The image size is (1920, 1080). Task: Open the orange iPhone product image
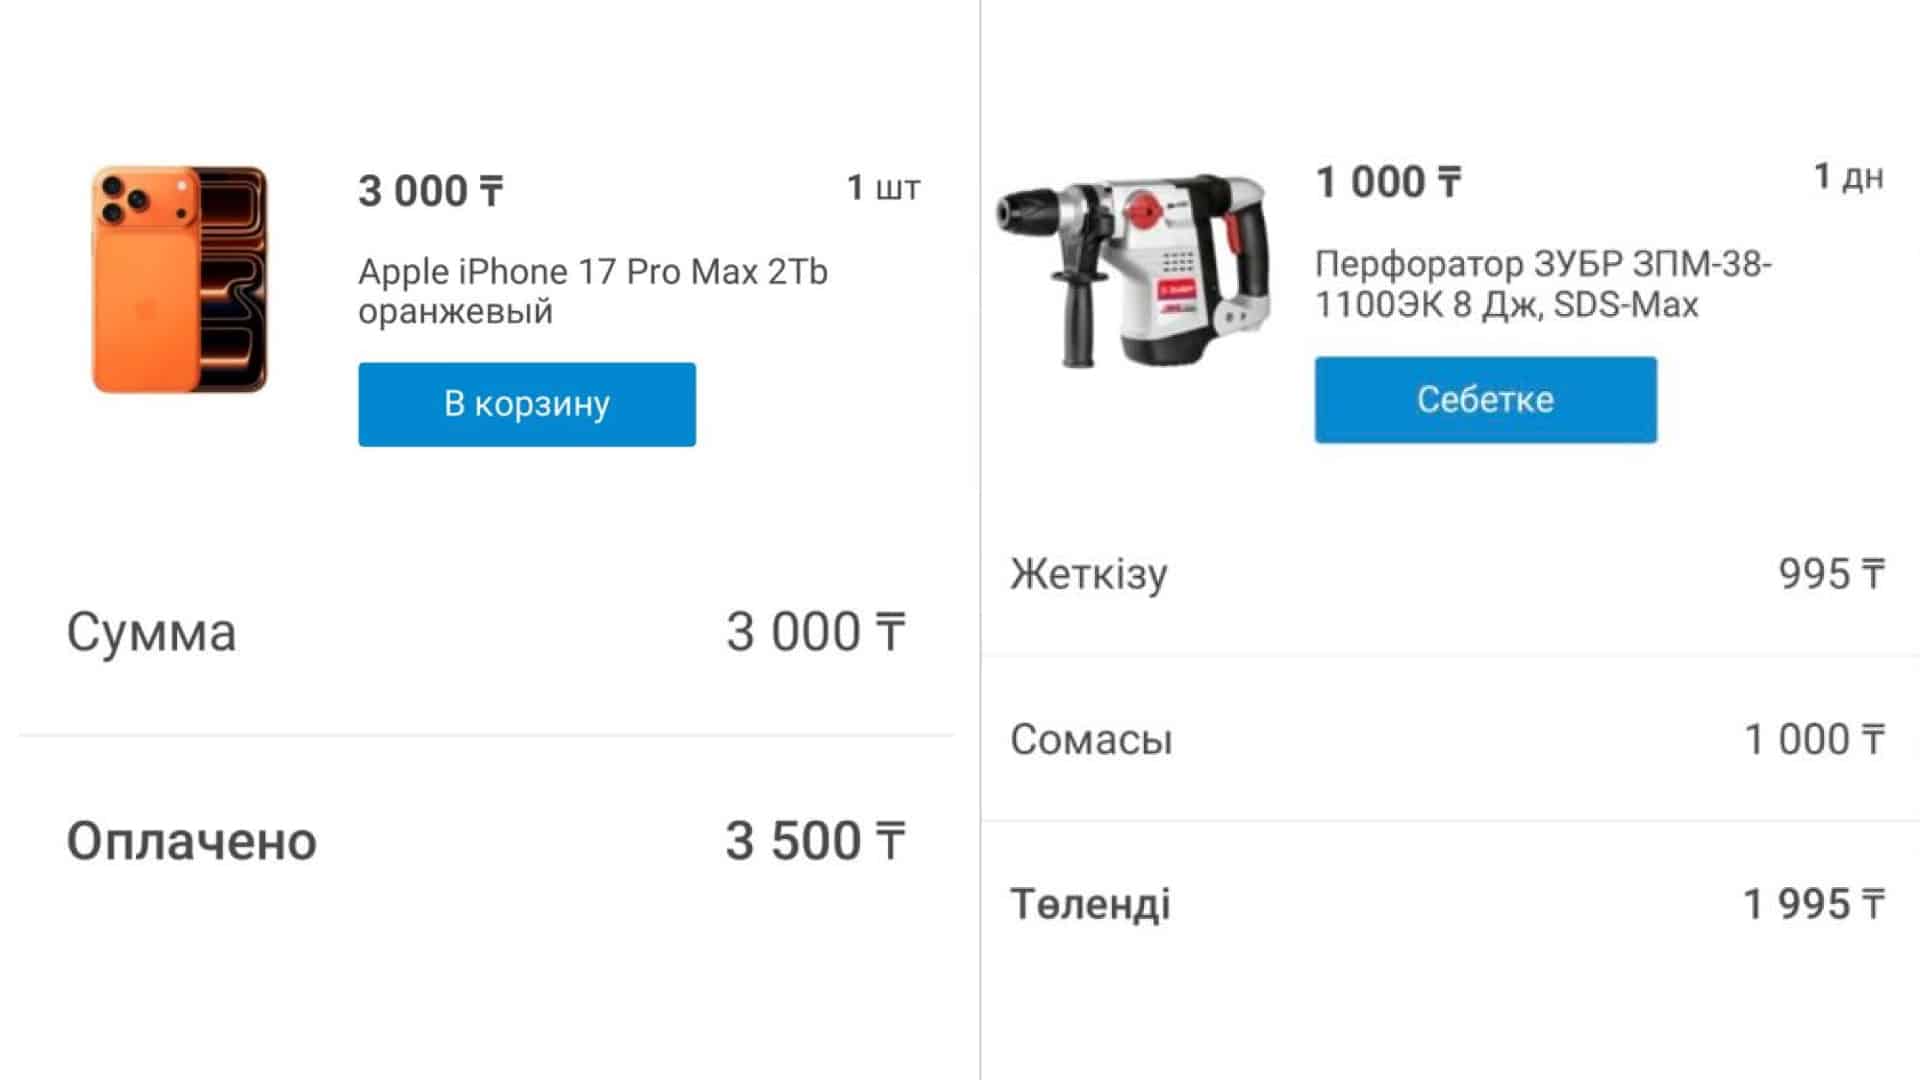click(180, 280)
